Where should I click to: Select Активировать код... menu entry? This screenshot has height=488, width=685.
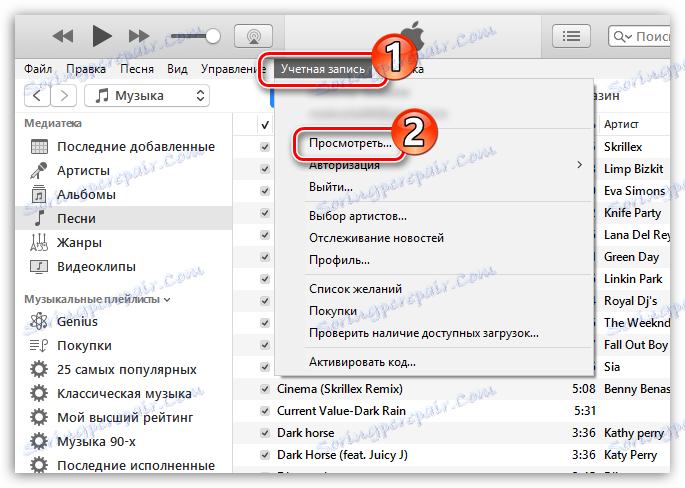point(363,362)
